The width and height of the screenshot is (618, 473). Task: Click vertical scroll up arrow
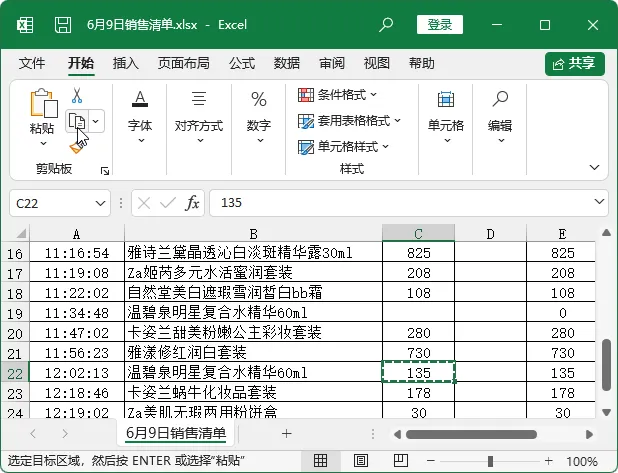tap(607, 233)
